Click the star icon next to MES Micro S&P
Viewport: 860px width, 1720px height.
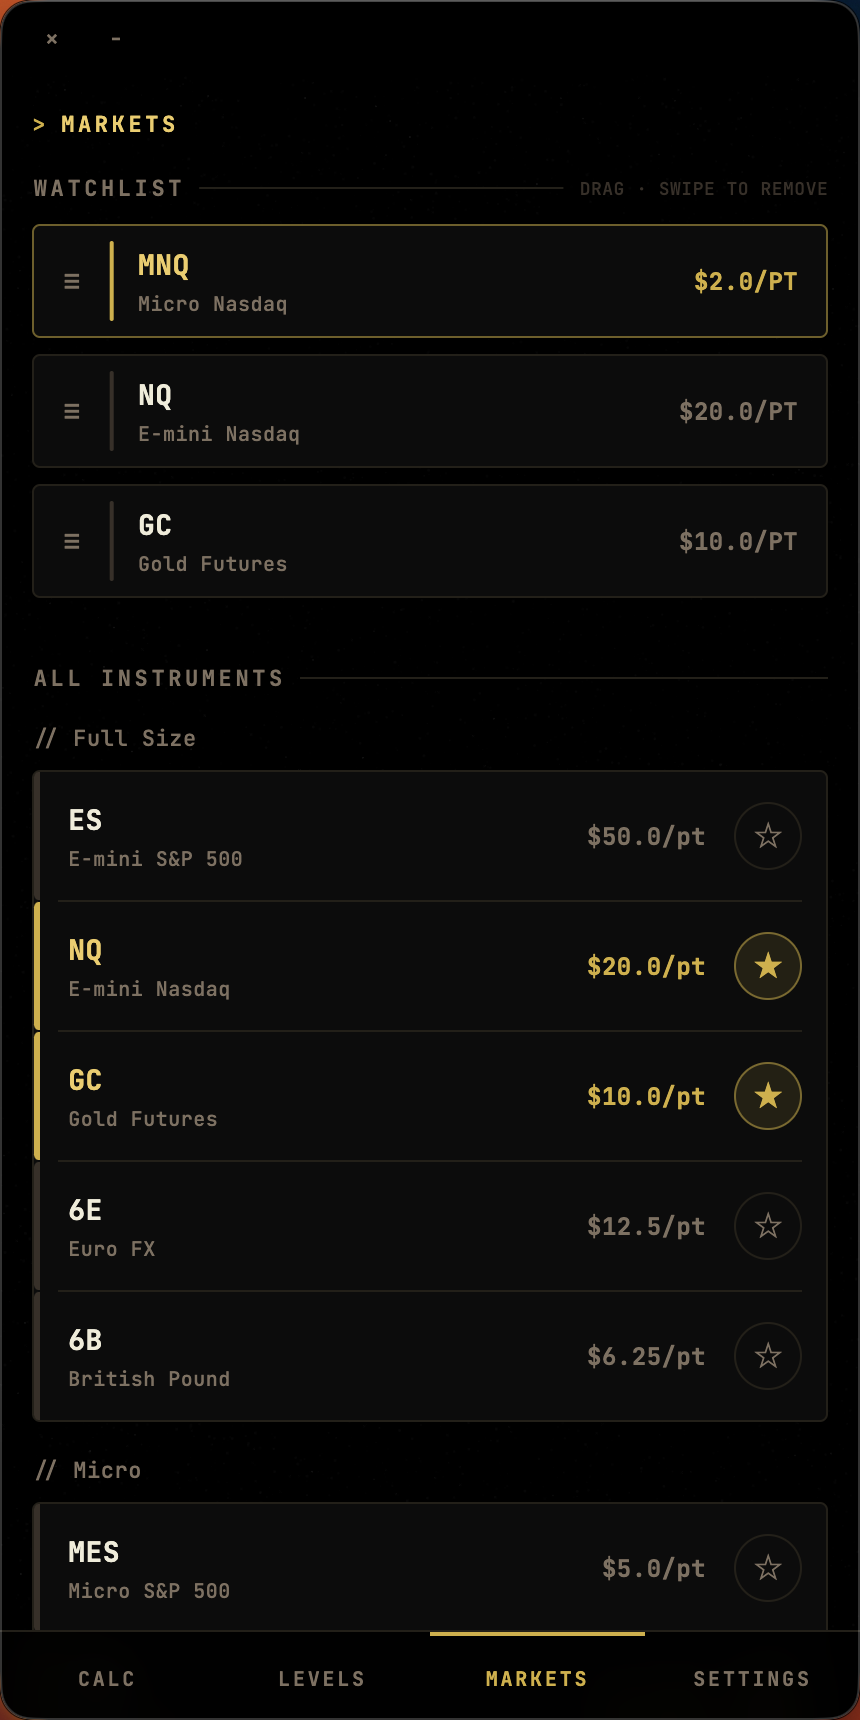point(767,1568)
